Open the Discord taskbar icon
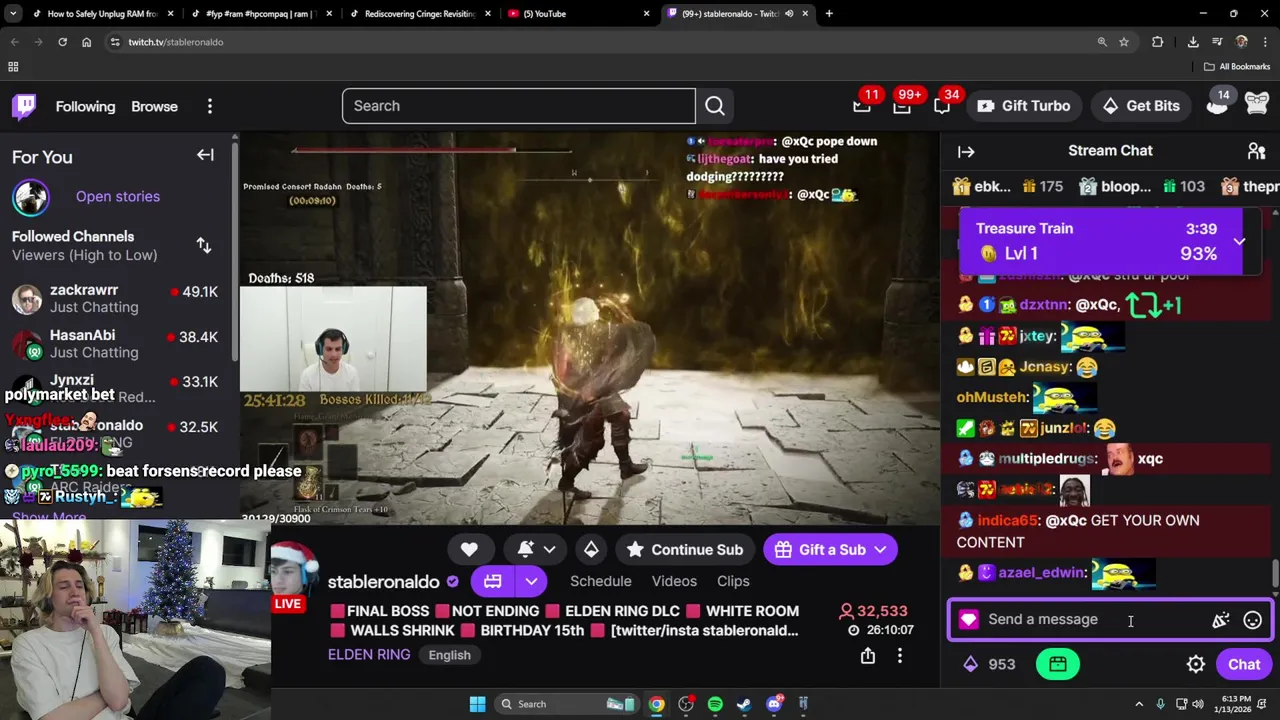1280x720 pixels. [774, 704]
